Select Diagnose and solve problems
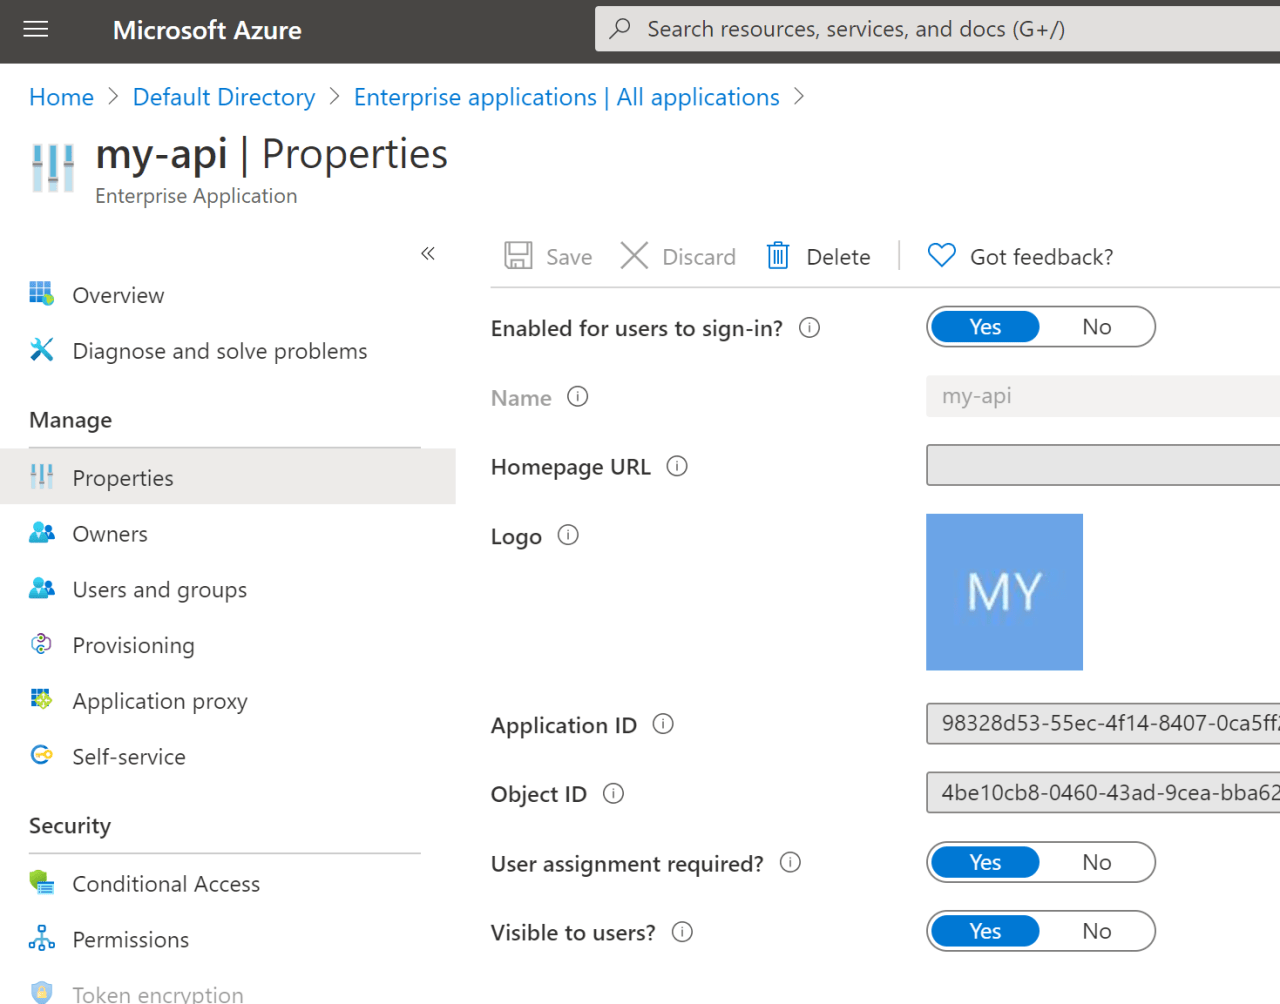This screenshot has width=1280, height=1004. tap(219, 350)
